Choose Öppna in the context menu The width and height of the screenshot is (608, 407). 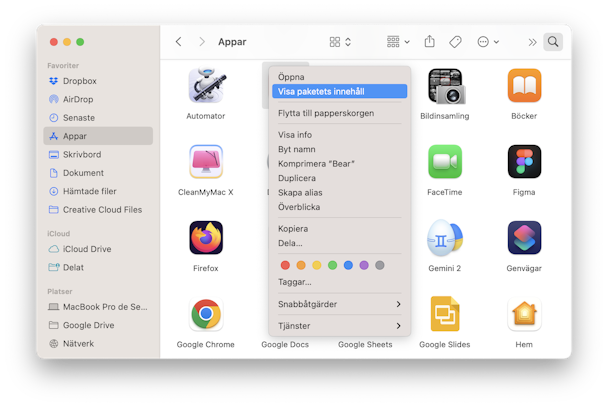(x=339, y=77)
